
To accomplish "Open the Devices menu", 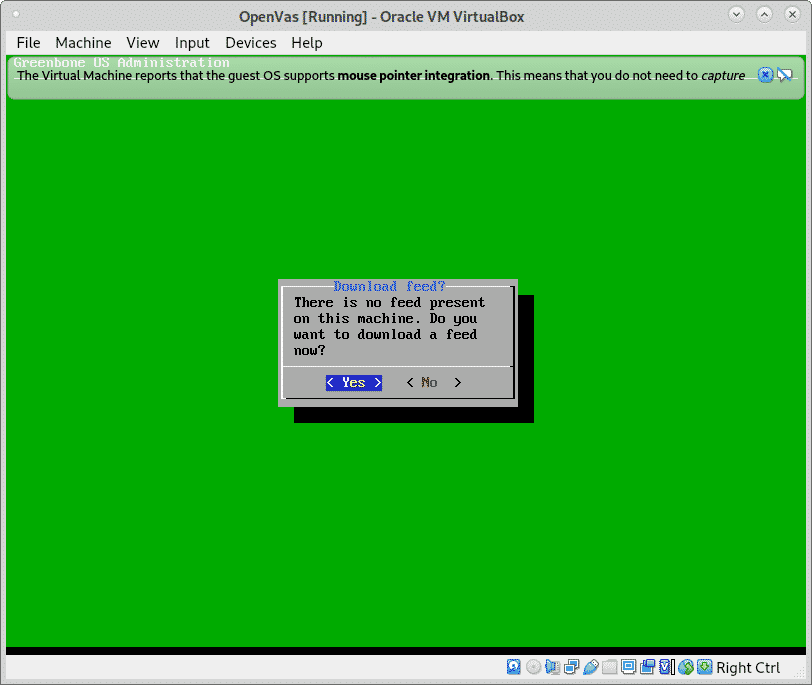I will [x=251, y=42].
